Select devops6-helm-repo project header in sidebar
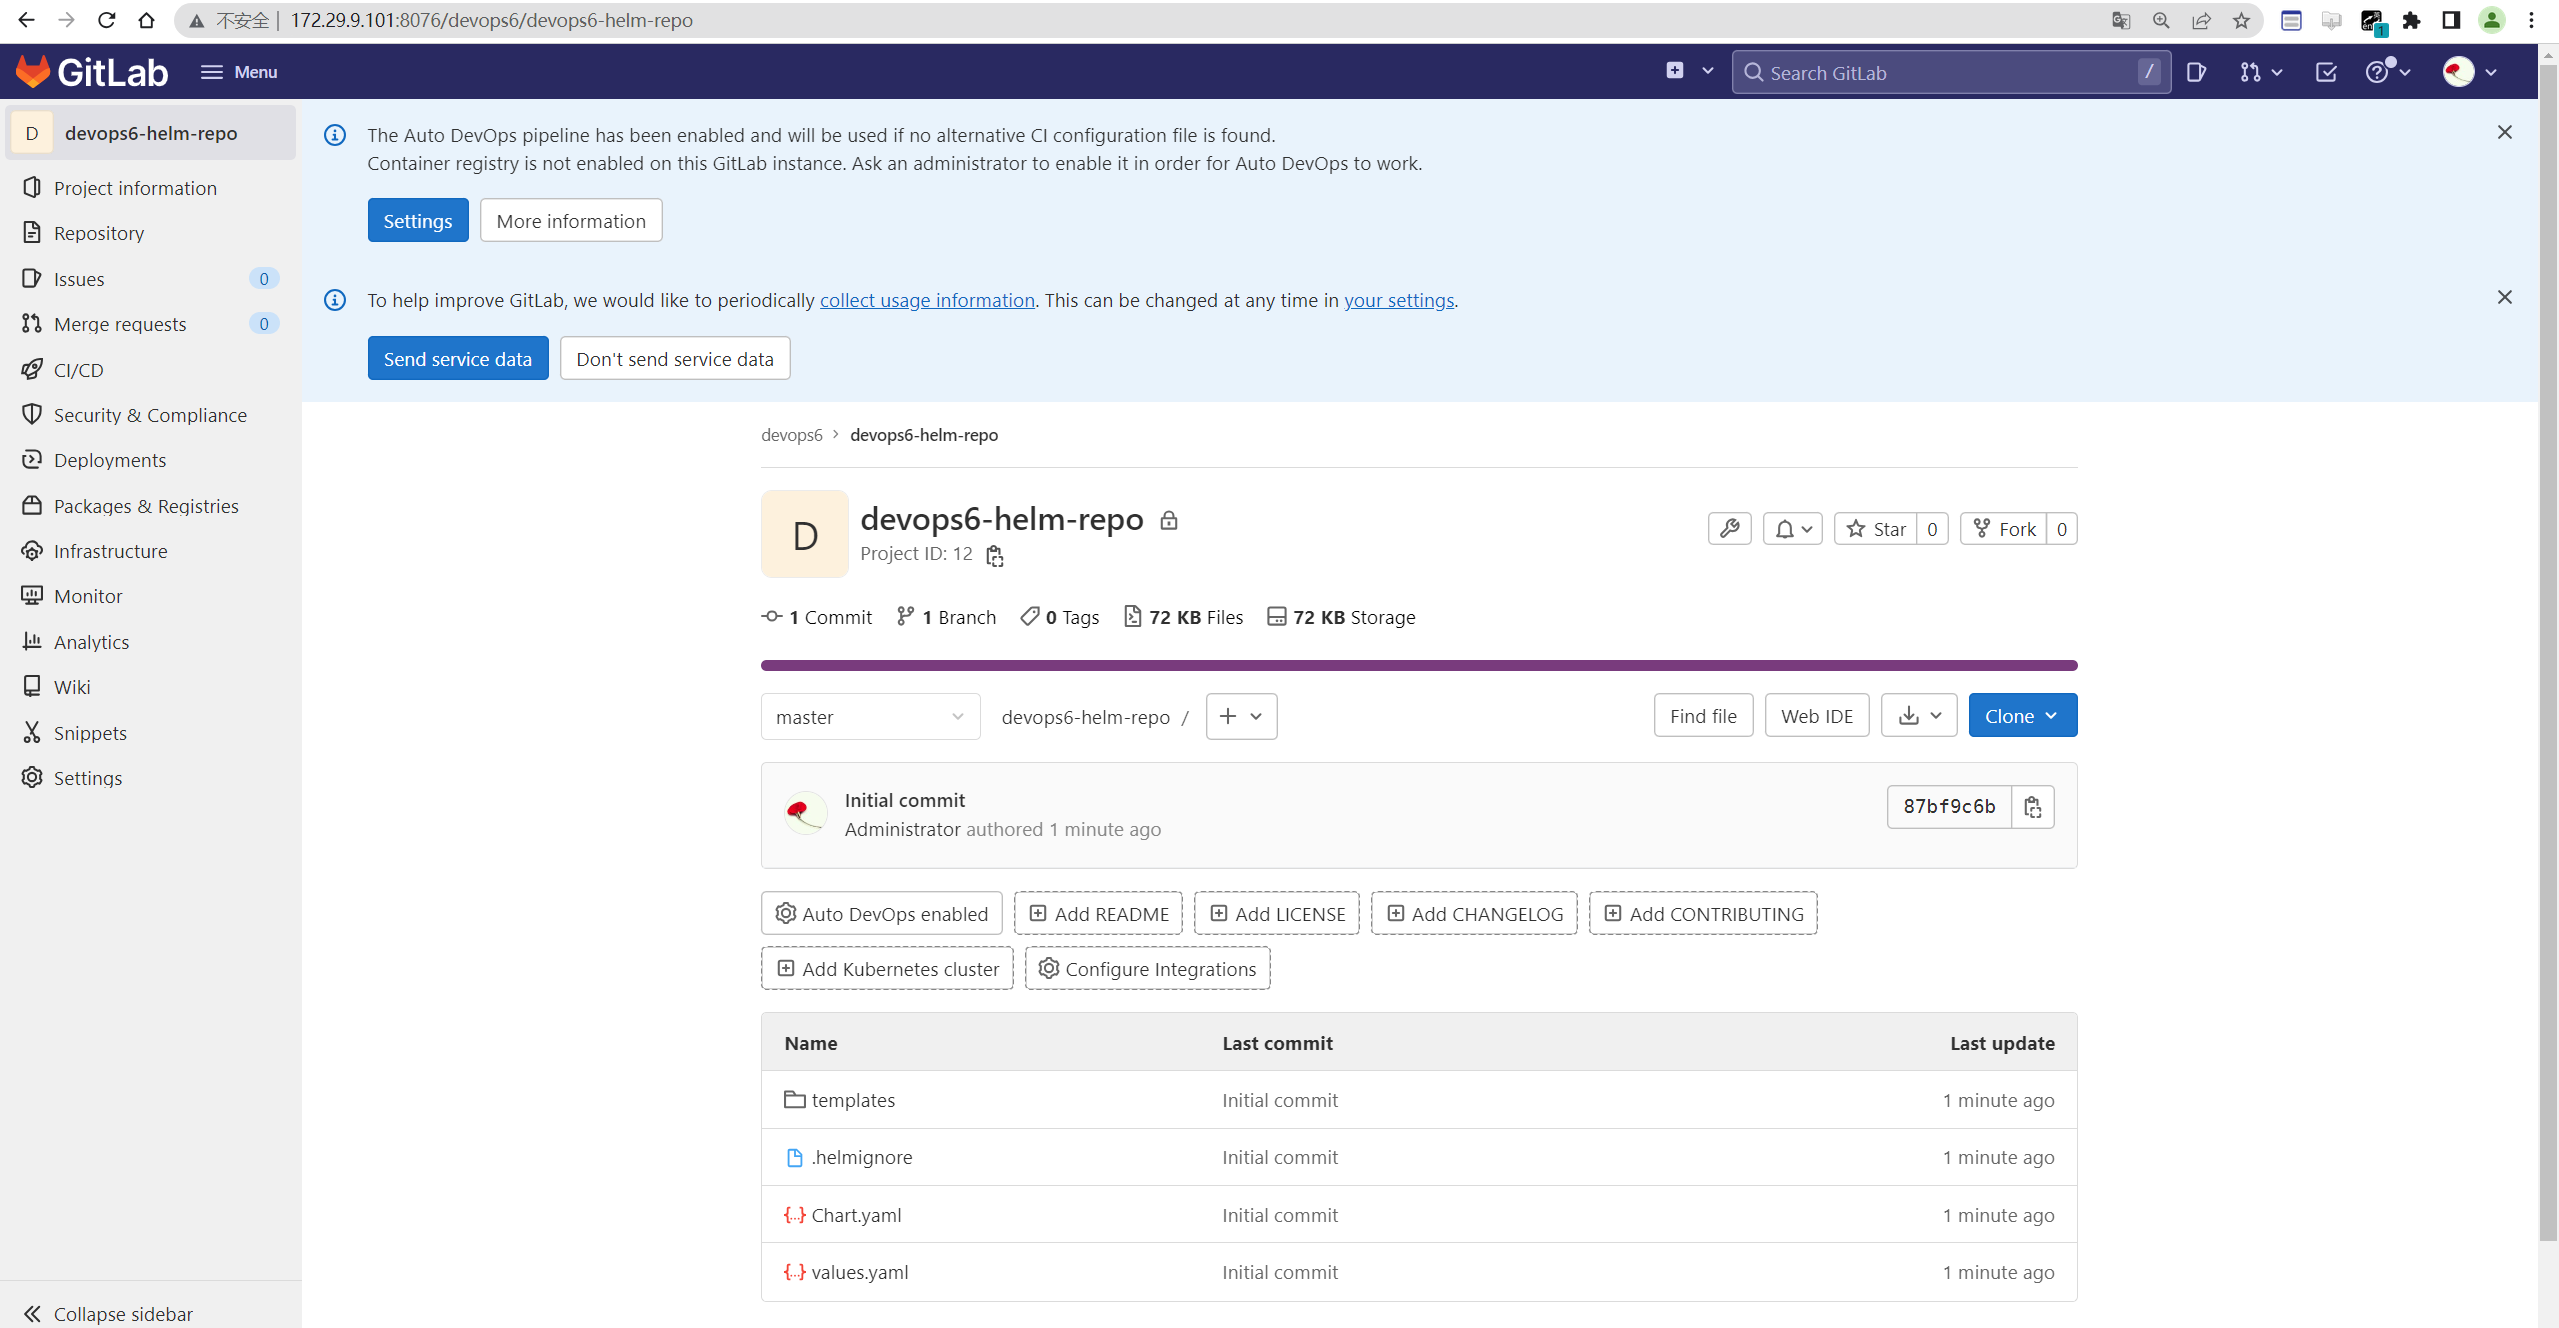Screen dimensions: 2559x1328 tap(151, 133)
